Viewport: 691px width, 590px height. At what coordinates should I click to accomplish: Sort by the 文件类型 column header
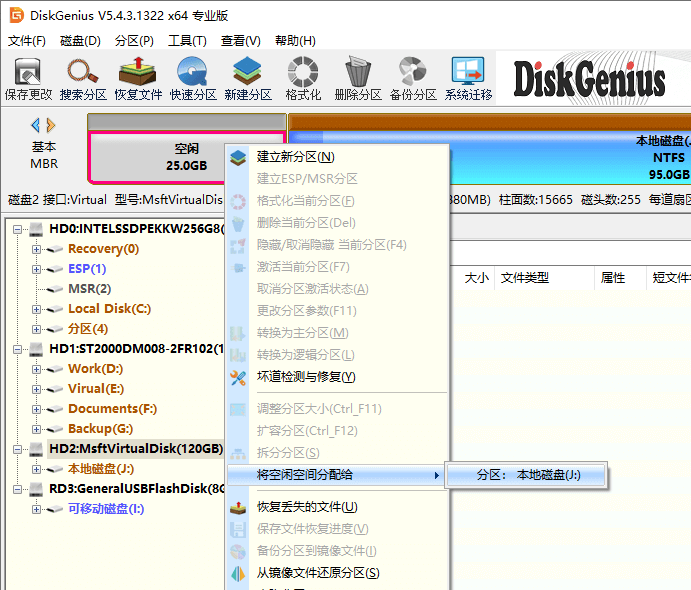click(x=525, y=278)
